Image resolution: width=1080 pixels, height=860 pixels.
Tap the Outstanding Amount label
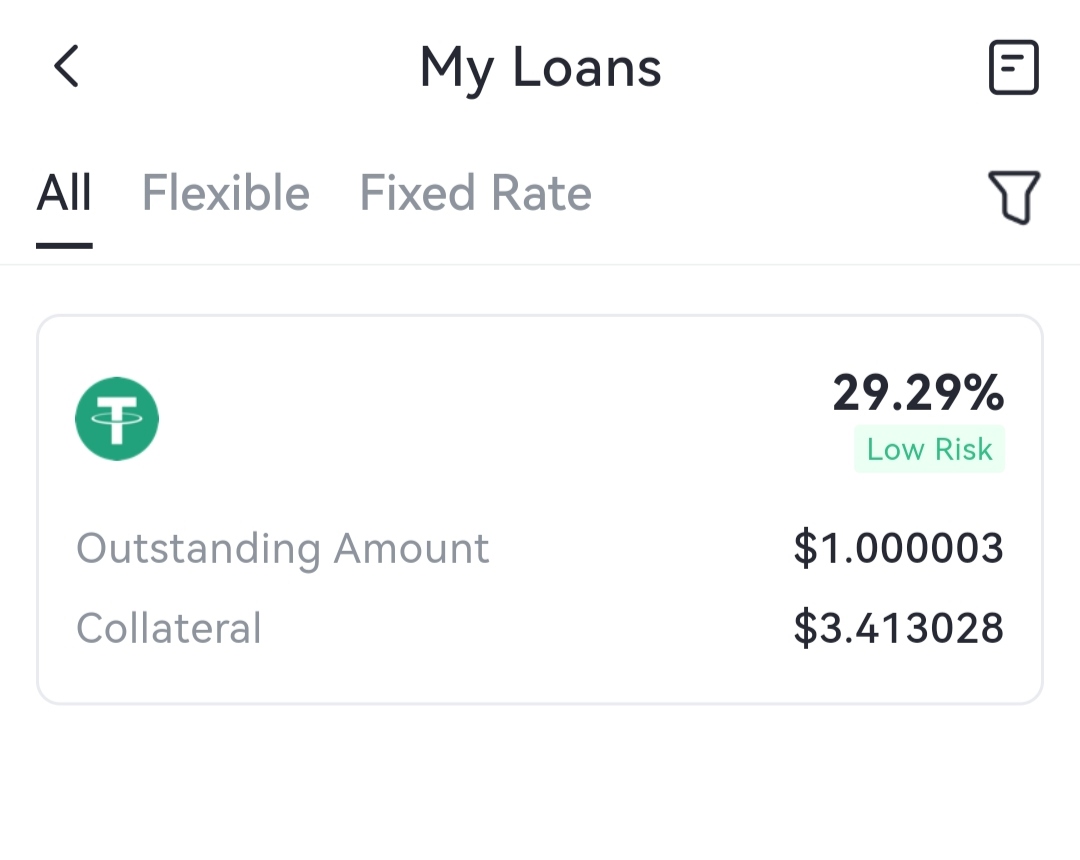(283, 549)
